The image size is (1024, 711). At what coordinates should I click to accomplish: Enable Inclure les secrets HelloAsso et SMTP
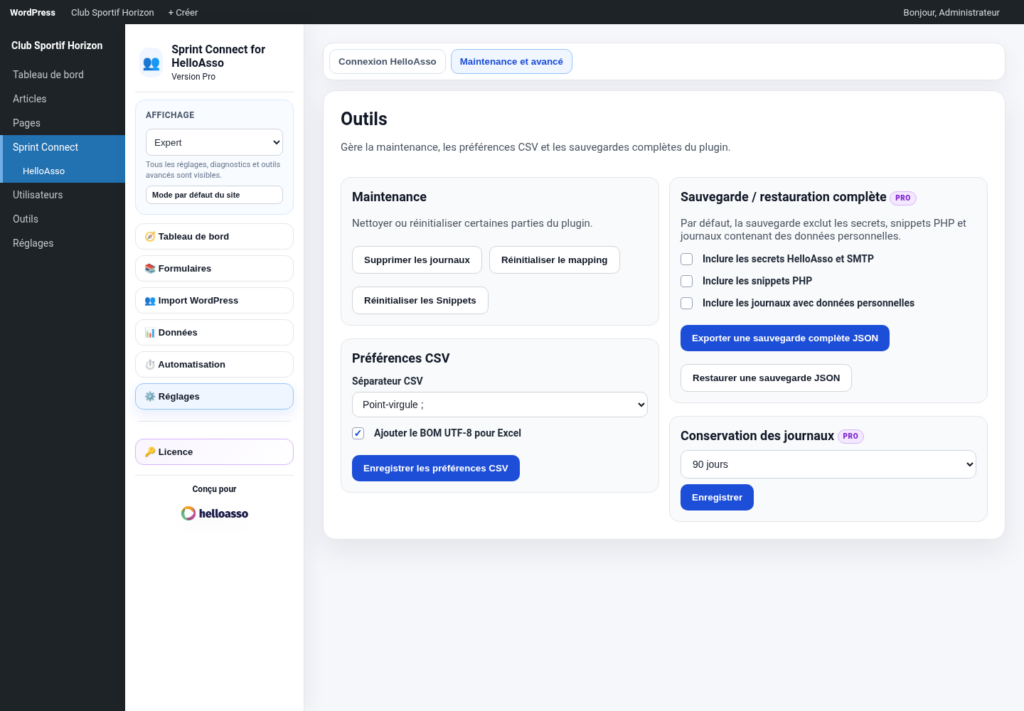tap(686, 259)
